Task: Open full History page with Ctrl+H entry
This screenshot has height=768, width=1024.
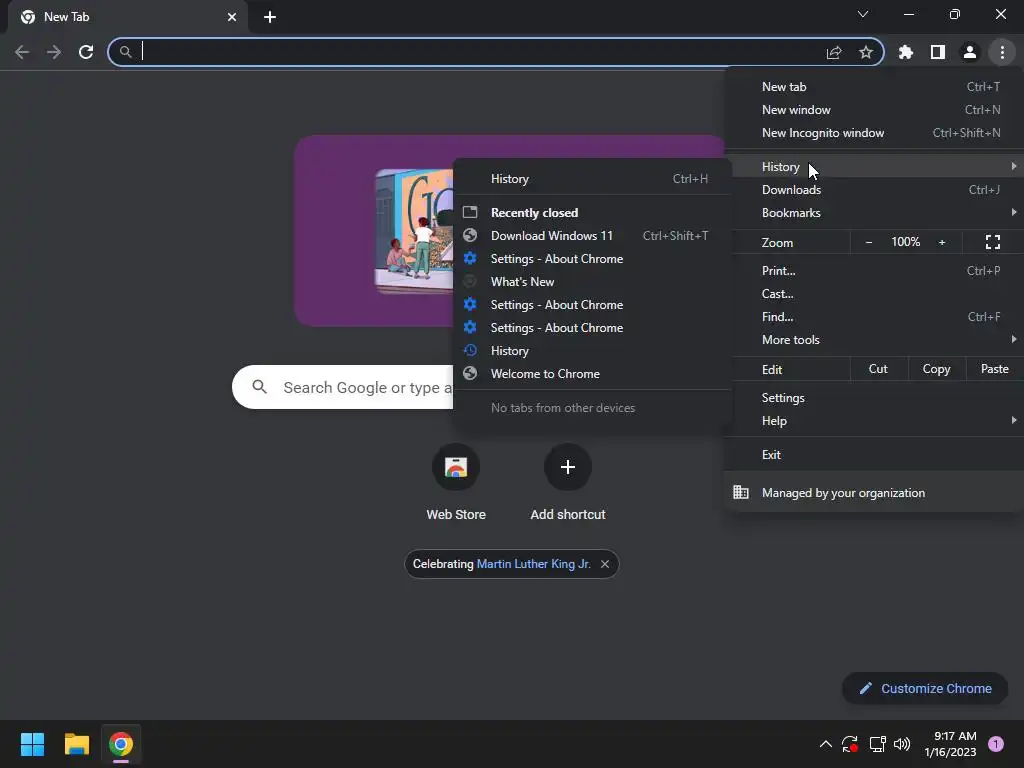Action: click(592, 179)
